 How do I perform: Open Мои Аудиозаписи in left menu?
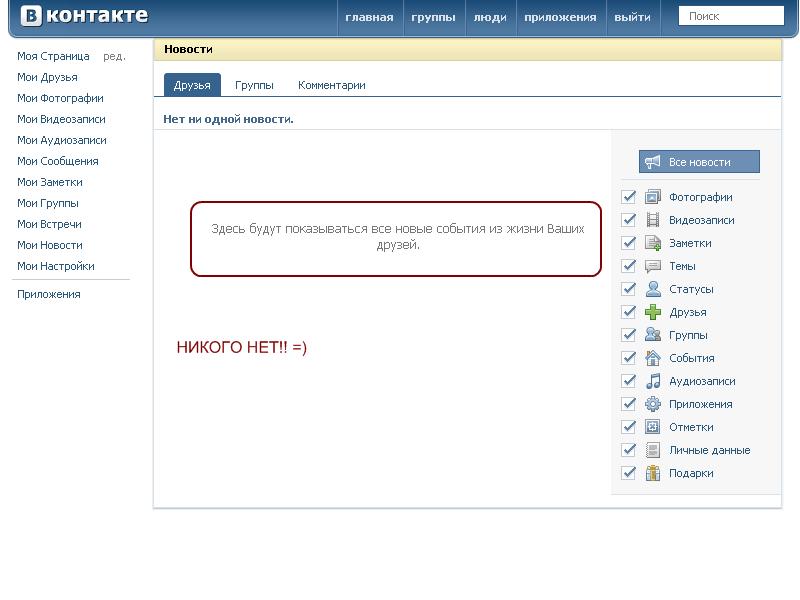(x=62, y=140)
